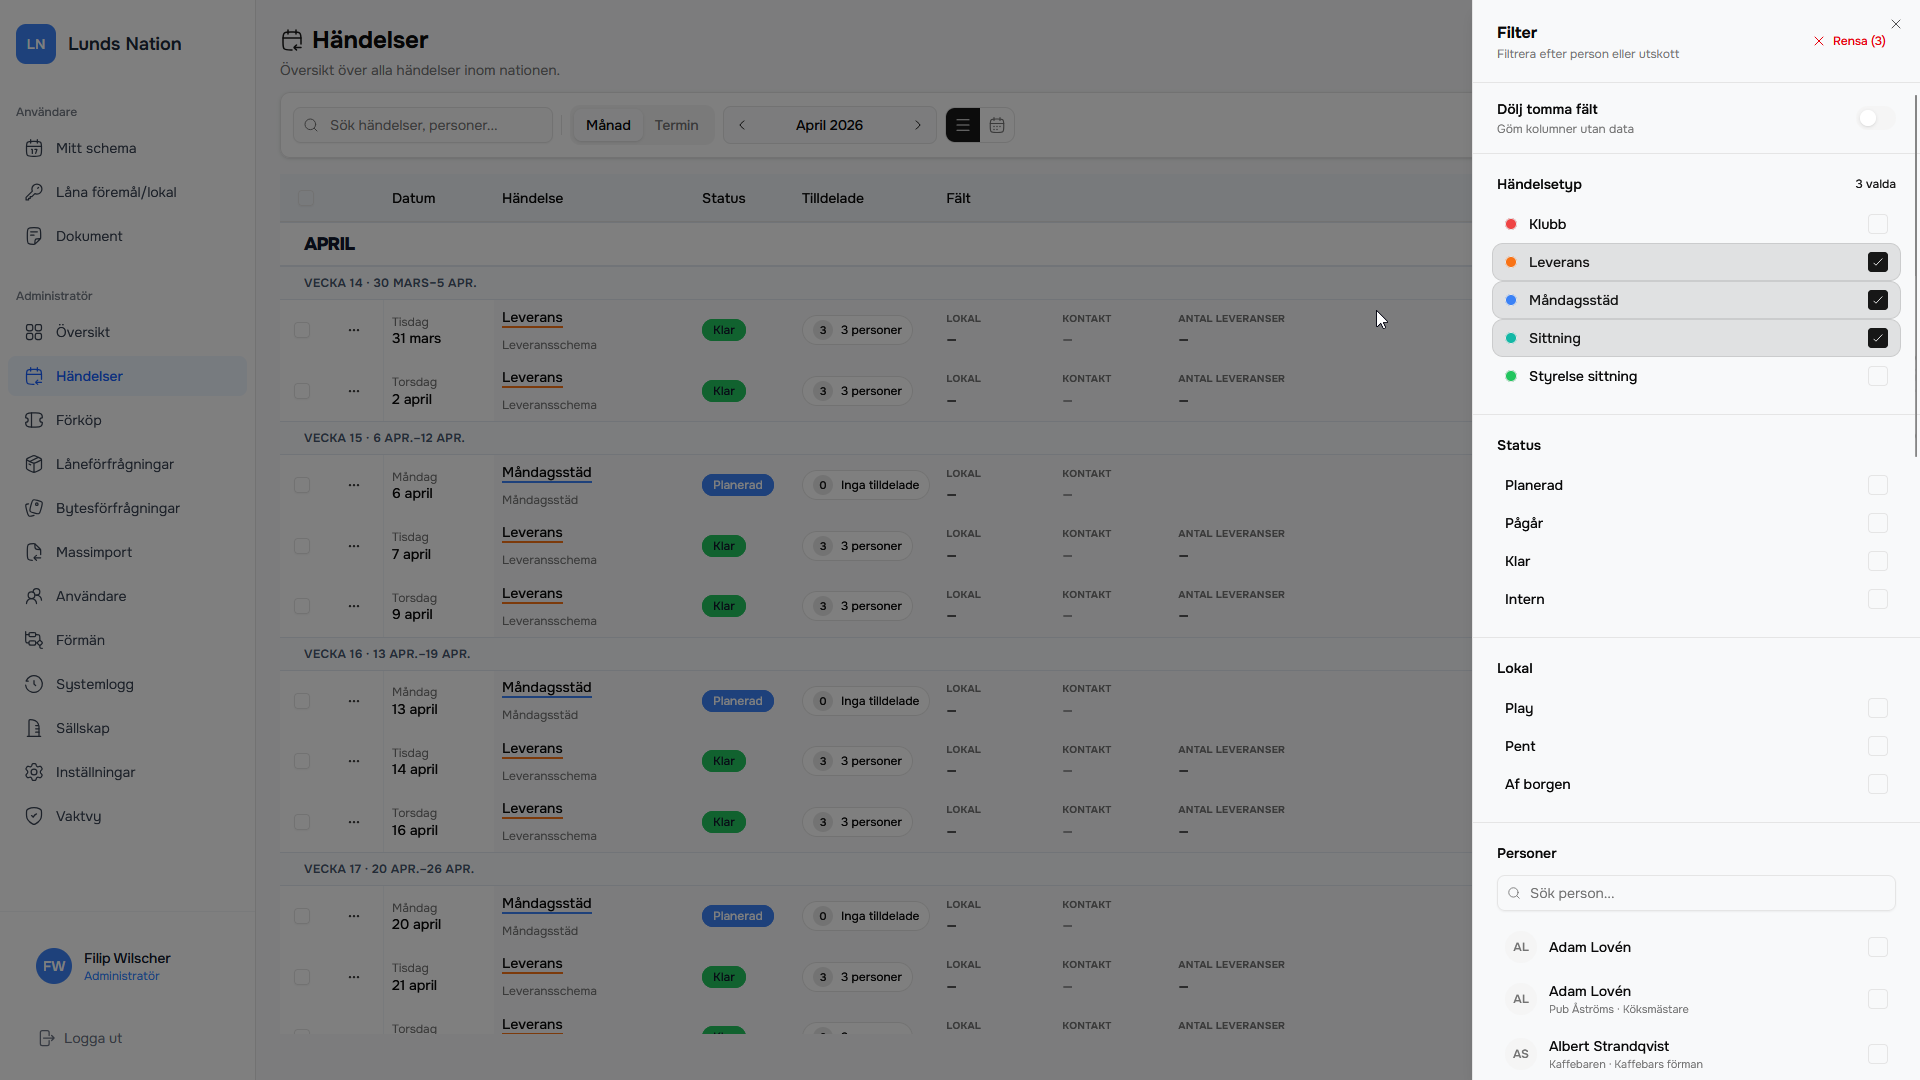Check the Klubb event type checkbox
The width and height of the screenshot is (1920, 1080).
(x=1877, y=224)
